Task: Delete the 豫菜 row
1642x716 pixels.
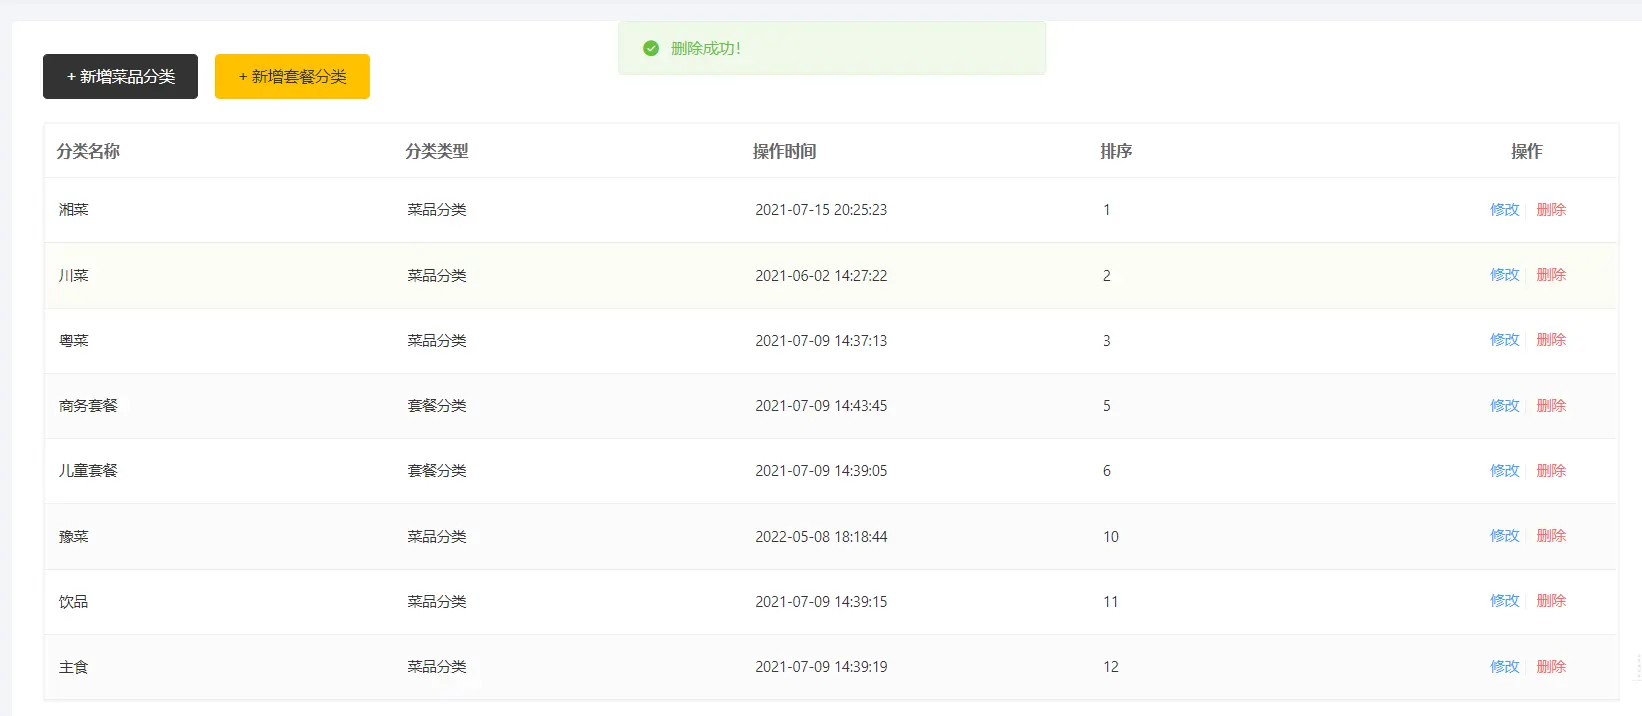Action: tap(1551, 536)
